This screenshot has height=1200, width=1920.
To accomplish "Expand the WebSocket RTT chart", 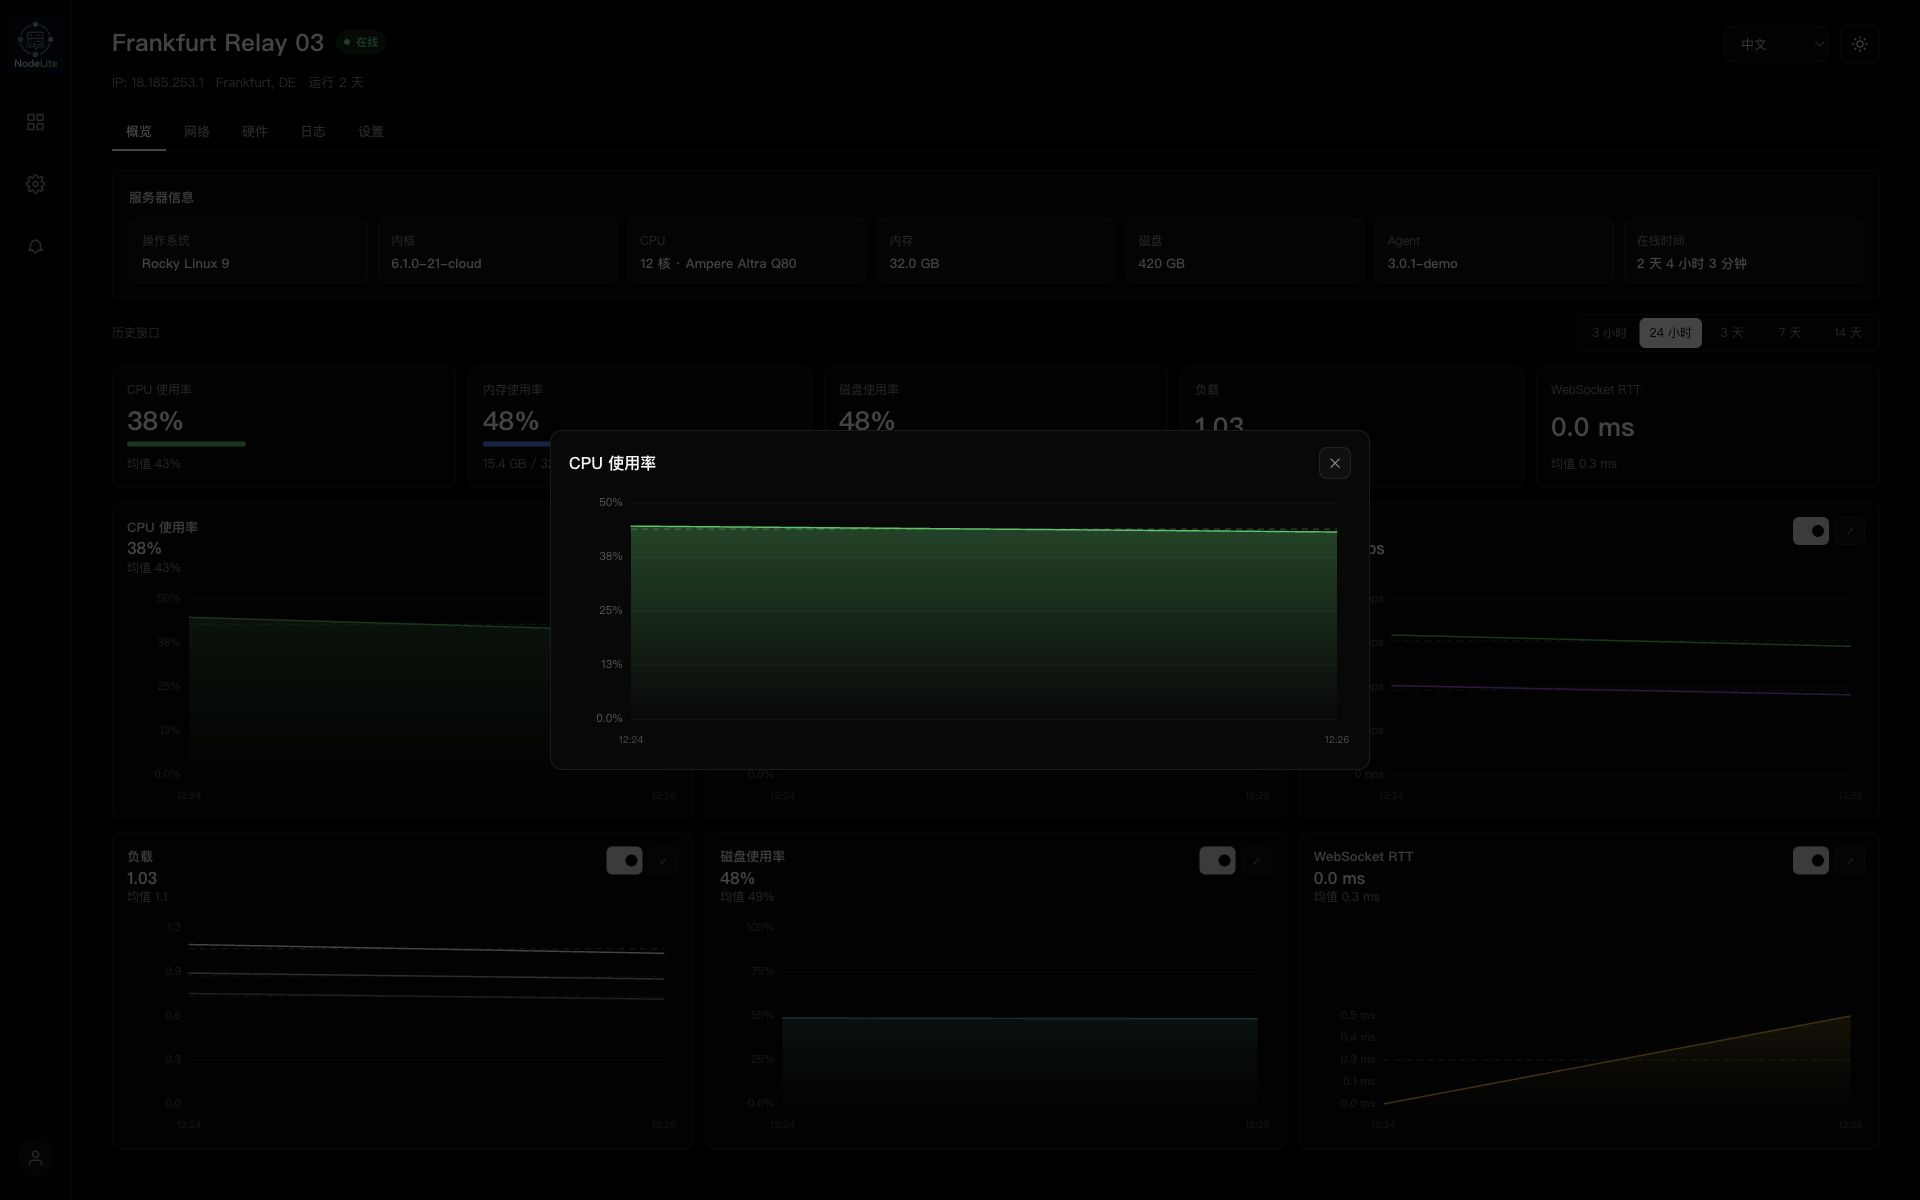I will click(1849, 860).
